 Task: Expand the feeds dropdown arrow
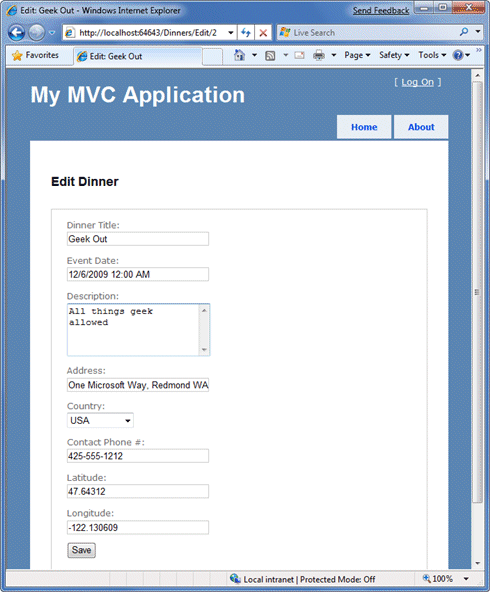pos(285,55)
